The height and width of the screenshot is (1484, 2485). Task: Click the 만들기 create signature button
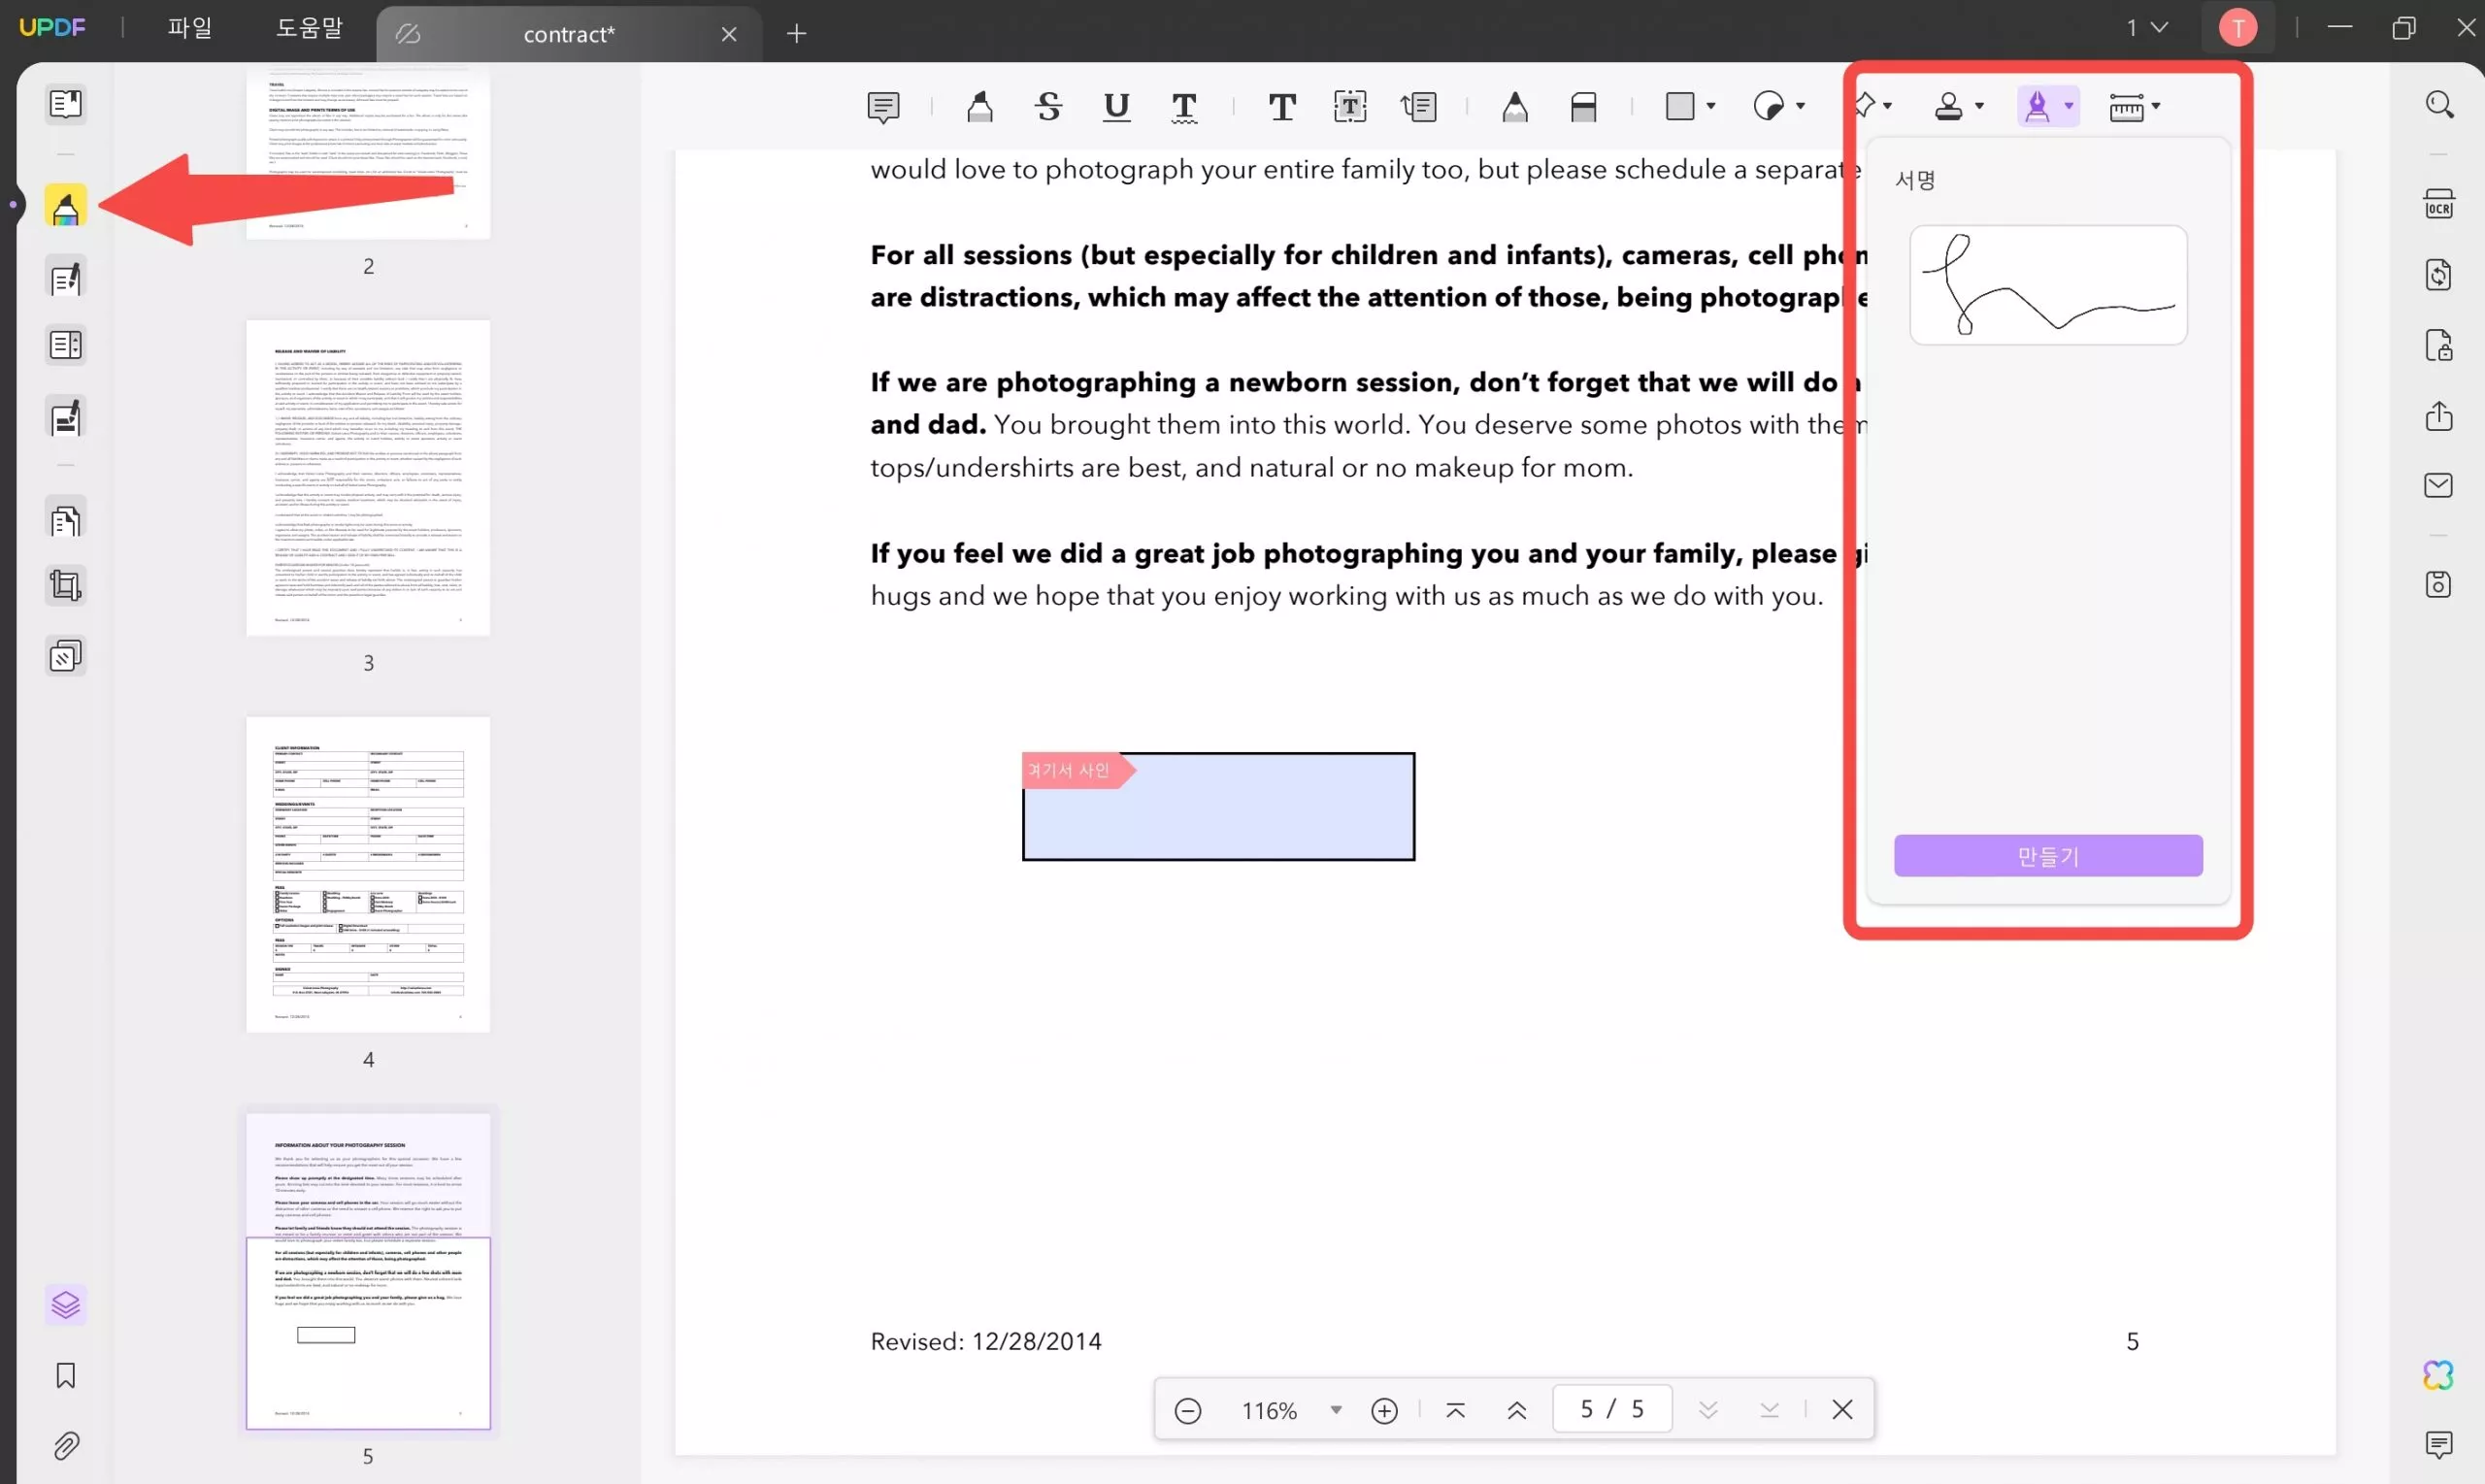pyautogui.click(x=2048, y=856)
